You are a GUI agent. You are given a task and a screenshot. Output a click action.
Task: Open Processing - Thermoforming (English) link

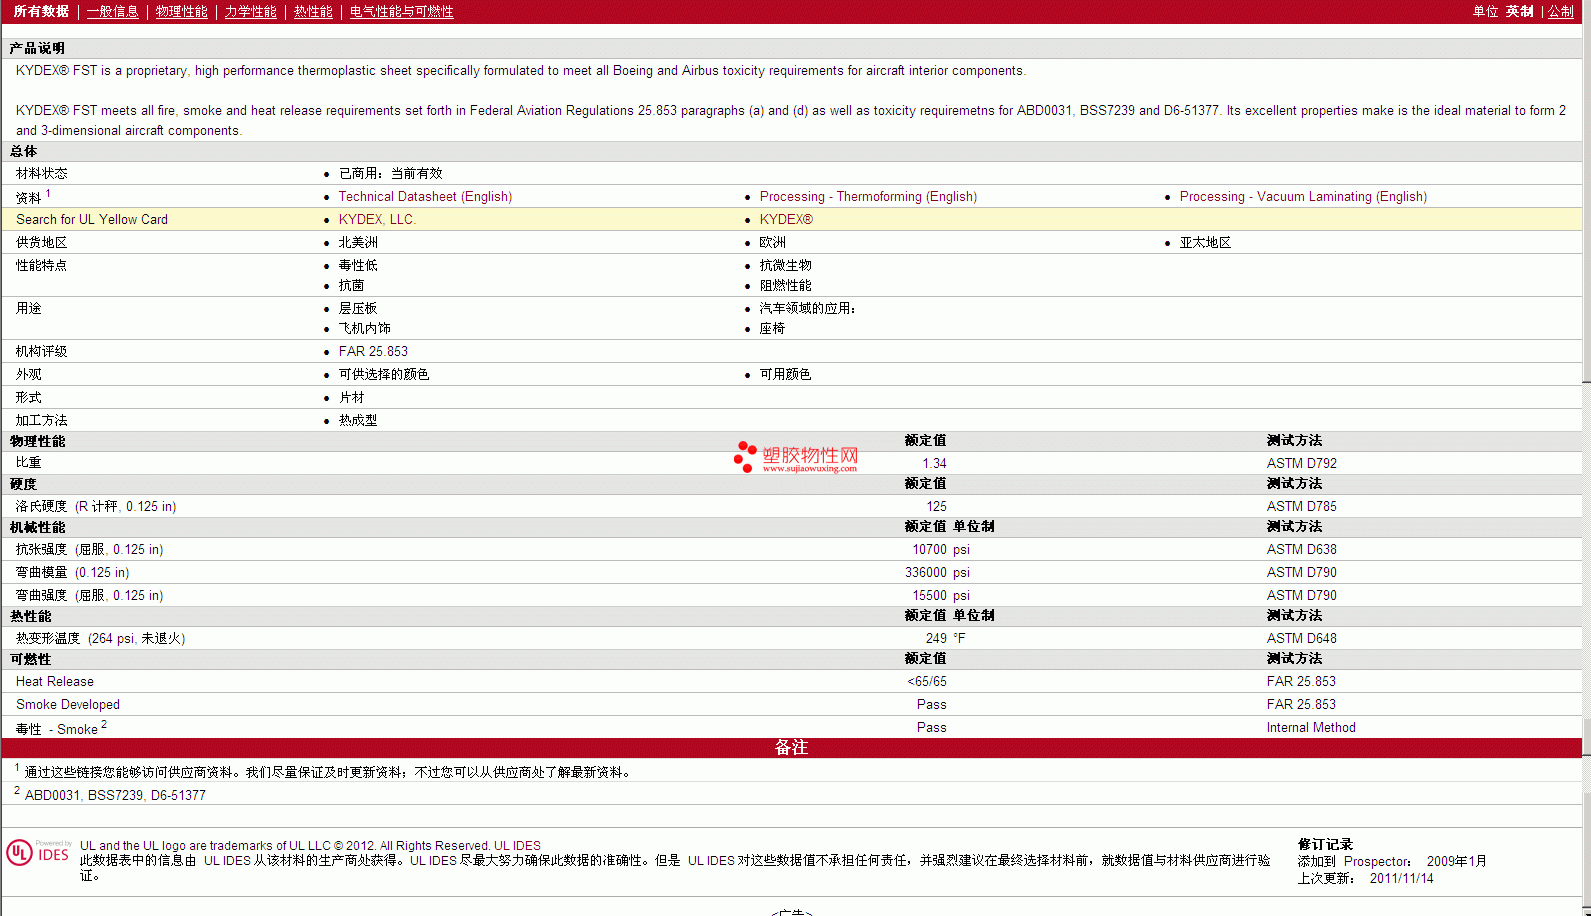pyautogui.click(x=868, y=197)
